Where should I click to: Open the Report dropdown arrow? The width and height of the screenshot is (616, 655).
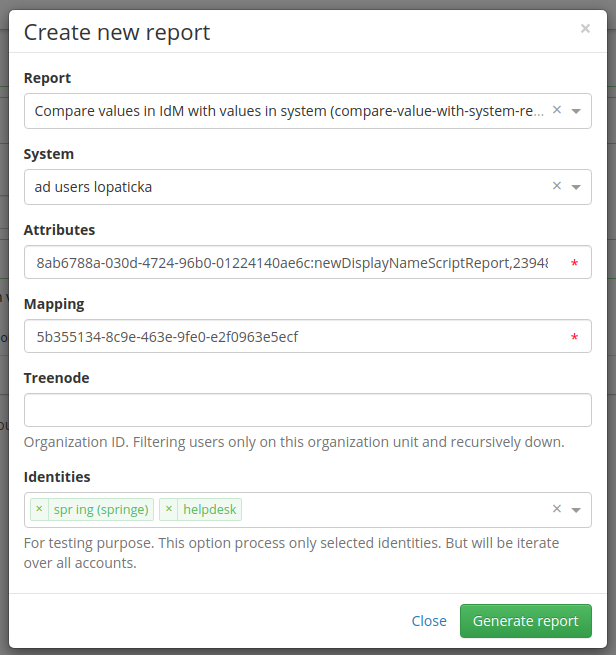[576, 111]
